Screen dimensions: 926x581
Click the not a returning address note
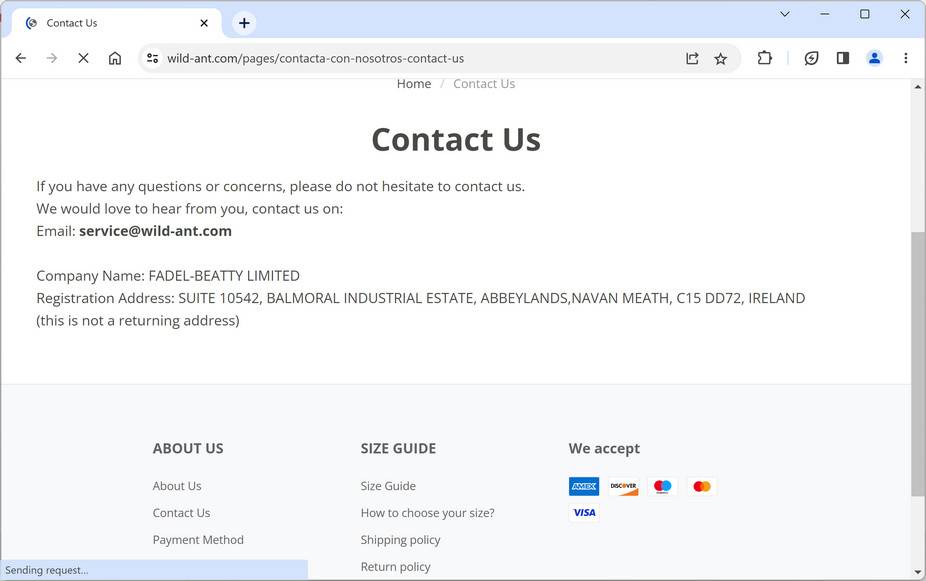(138, 321)
